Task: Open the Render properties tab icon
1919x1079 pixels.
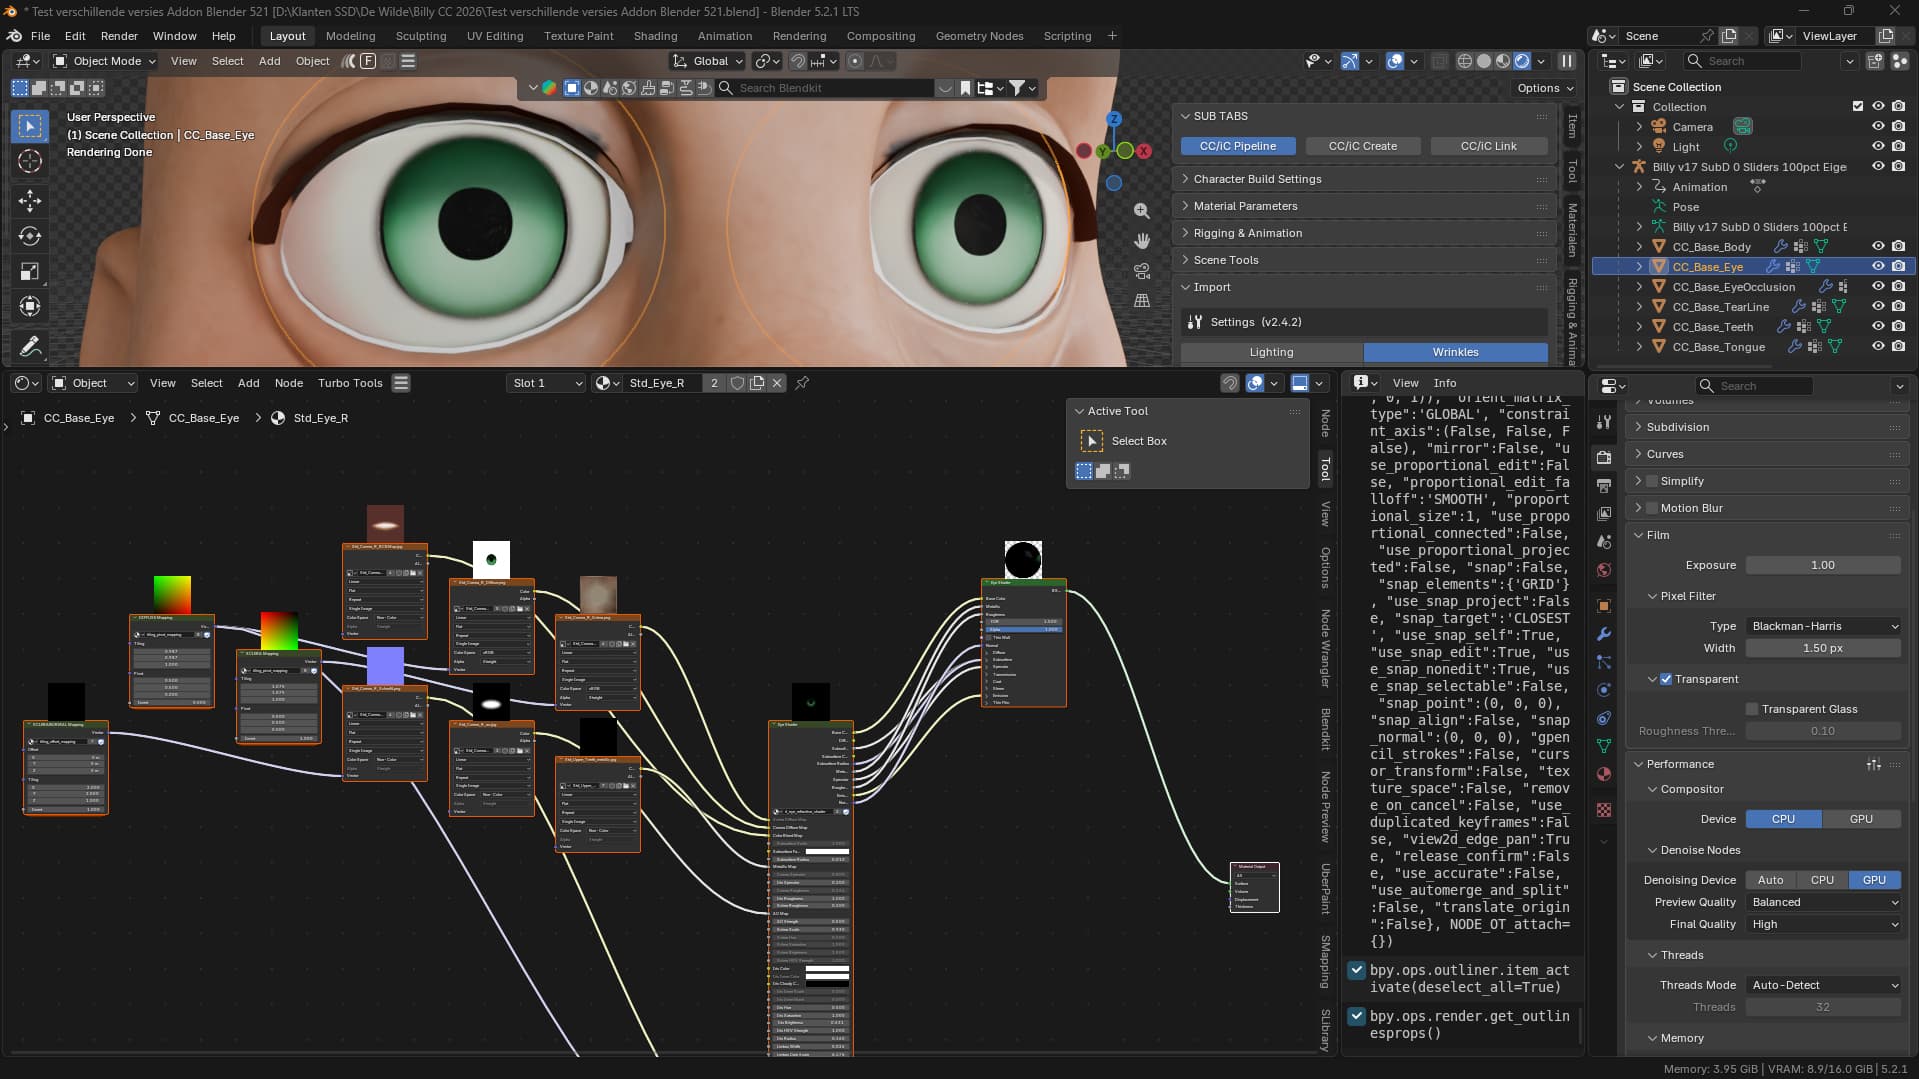Action: (x=1604, y=456)
